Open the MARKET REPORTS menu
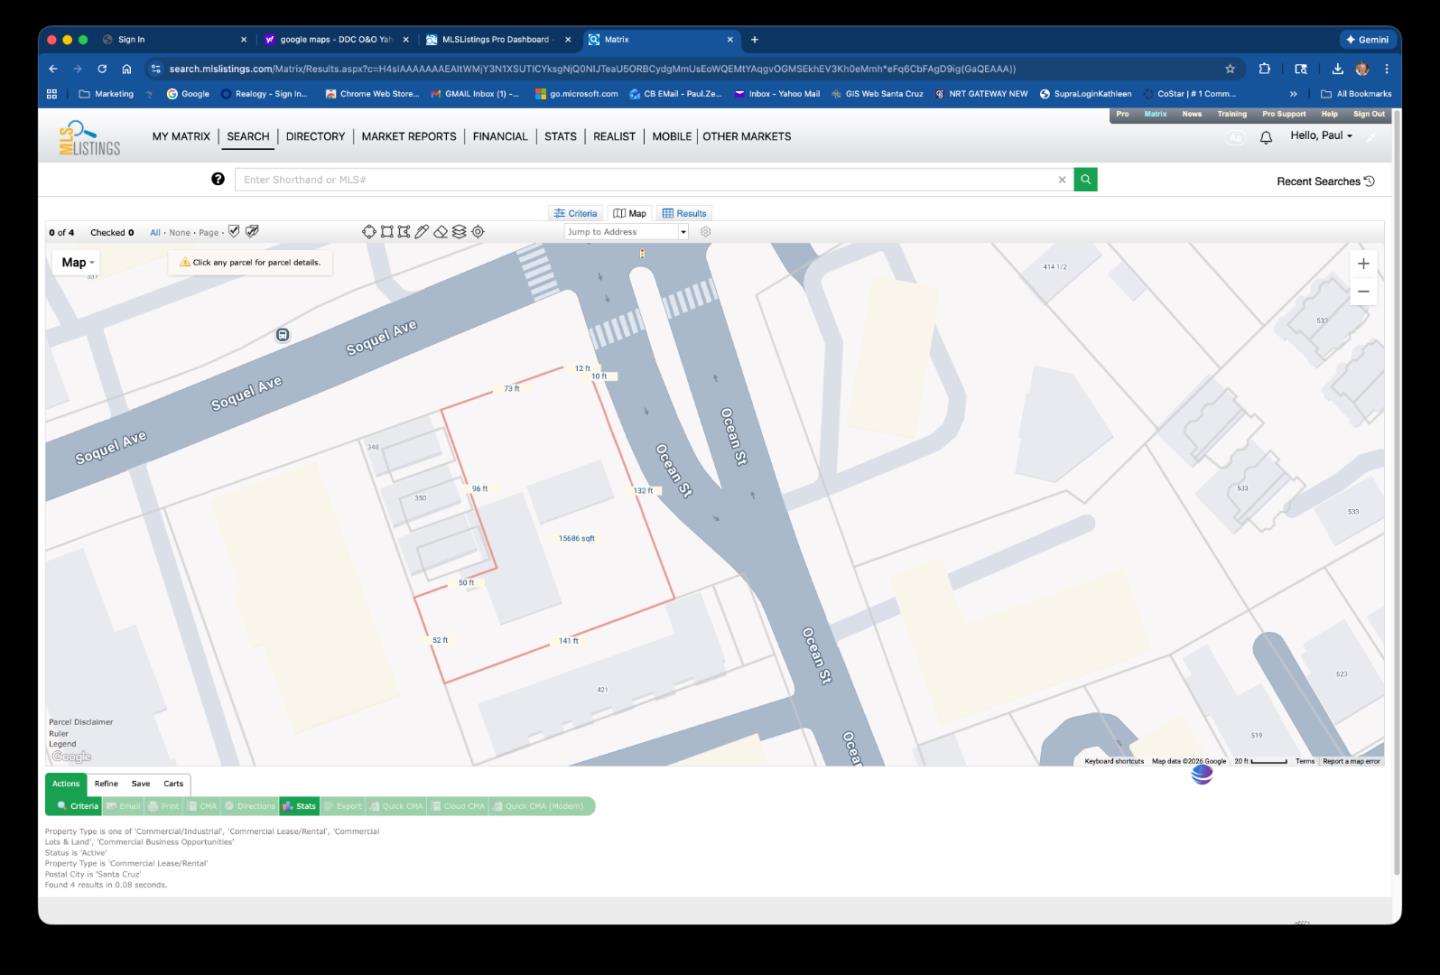 409,137
